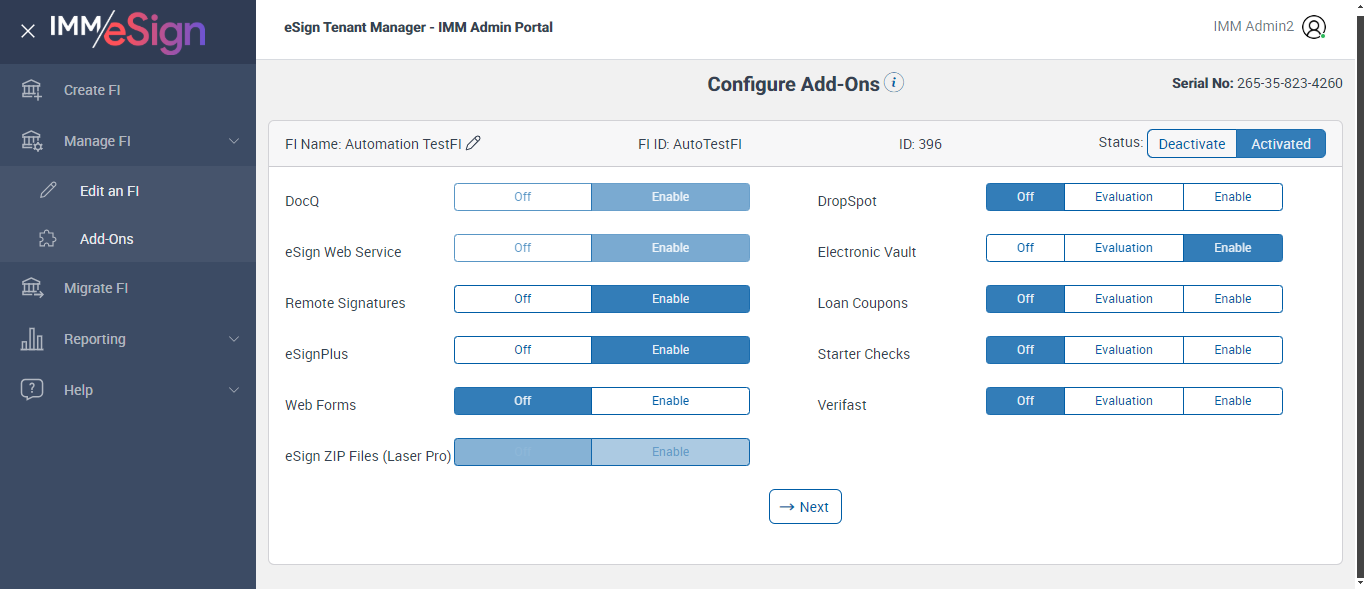The height and width of the screenshot is (589, 1366).
Task: Enable the Web Forms add-on
Action: (x=670, y=401)
